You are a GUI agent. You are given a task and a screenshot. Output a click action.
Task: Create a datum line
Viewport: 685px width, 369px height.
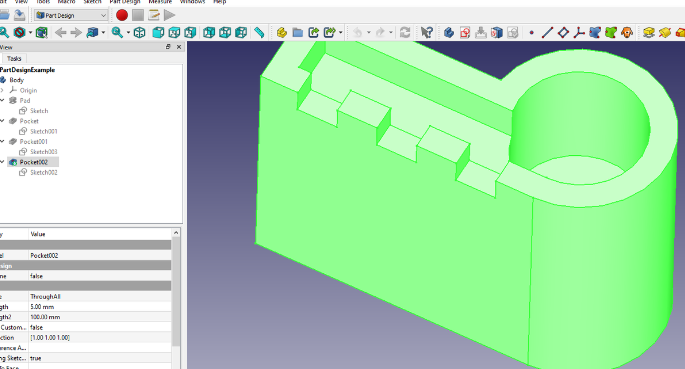(547, 32)
